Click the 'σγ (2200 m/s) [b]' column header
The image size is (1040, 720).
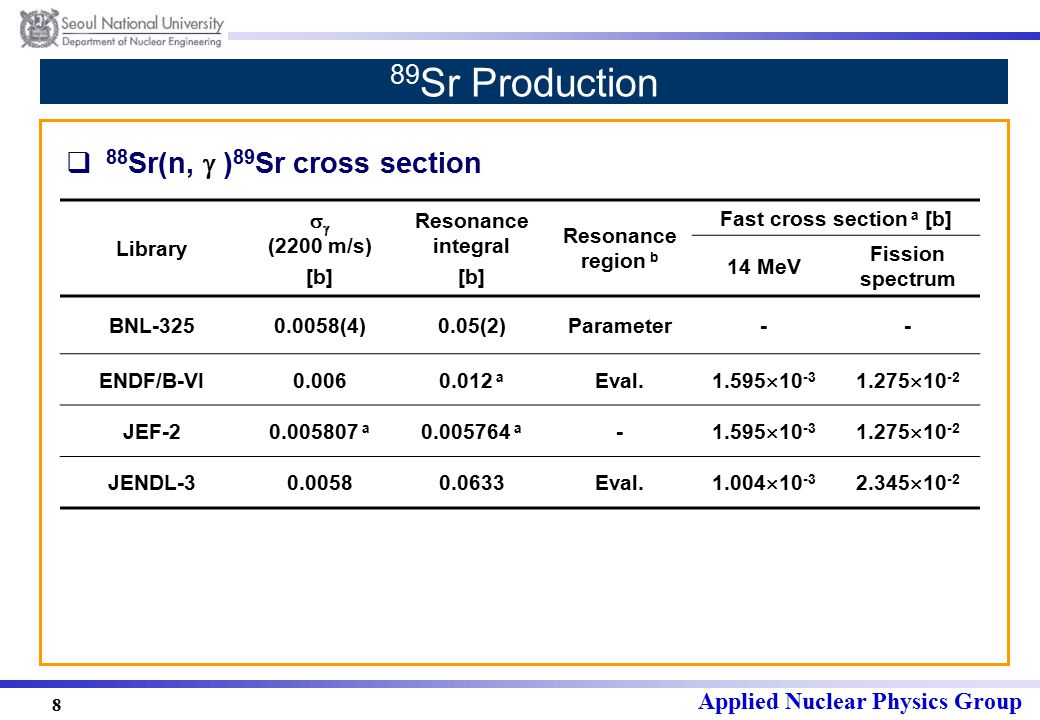click(320, 250)
